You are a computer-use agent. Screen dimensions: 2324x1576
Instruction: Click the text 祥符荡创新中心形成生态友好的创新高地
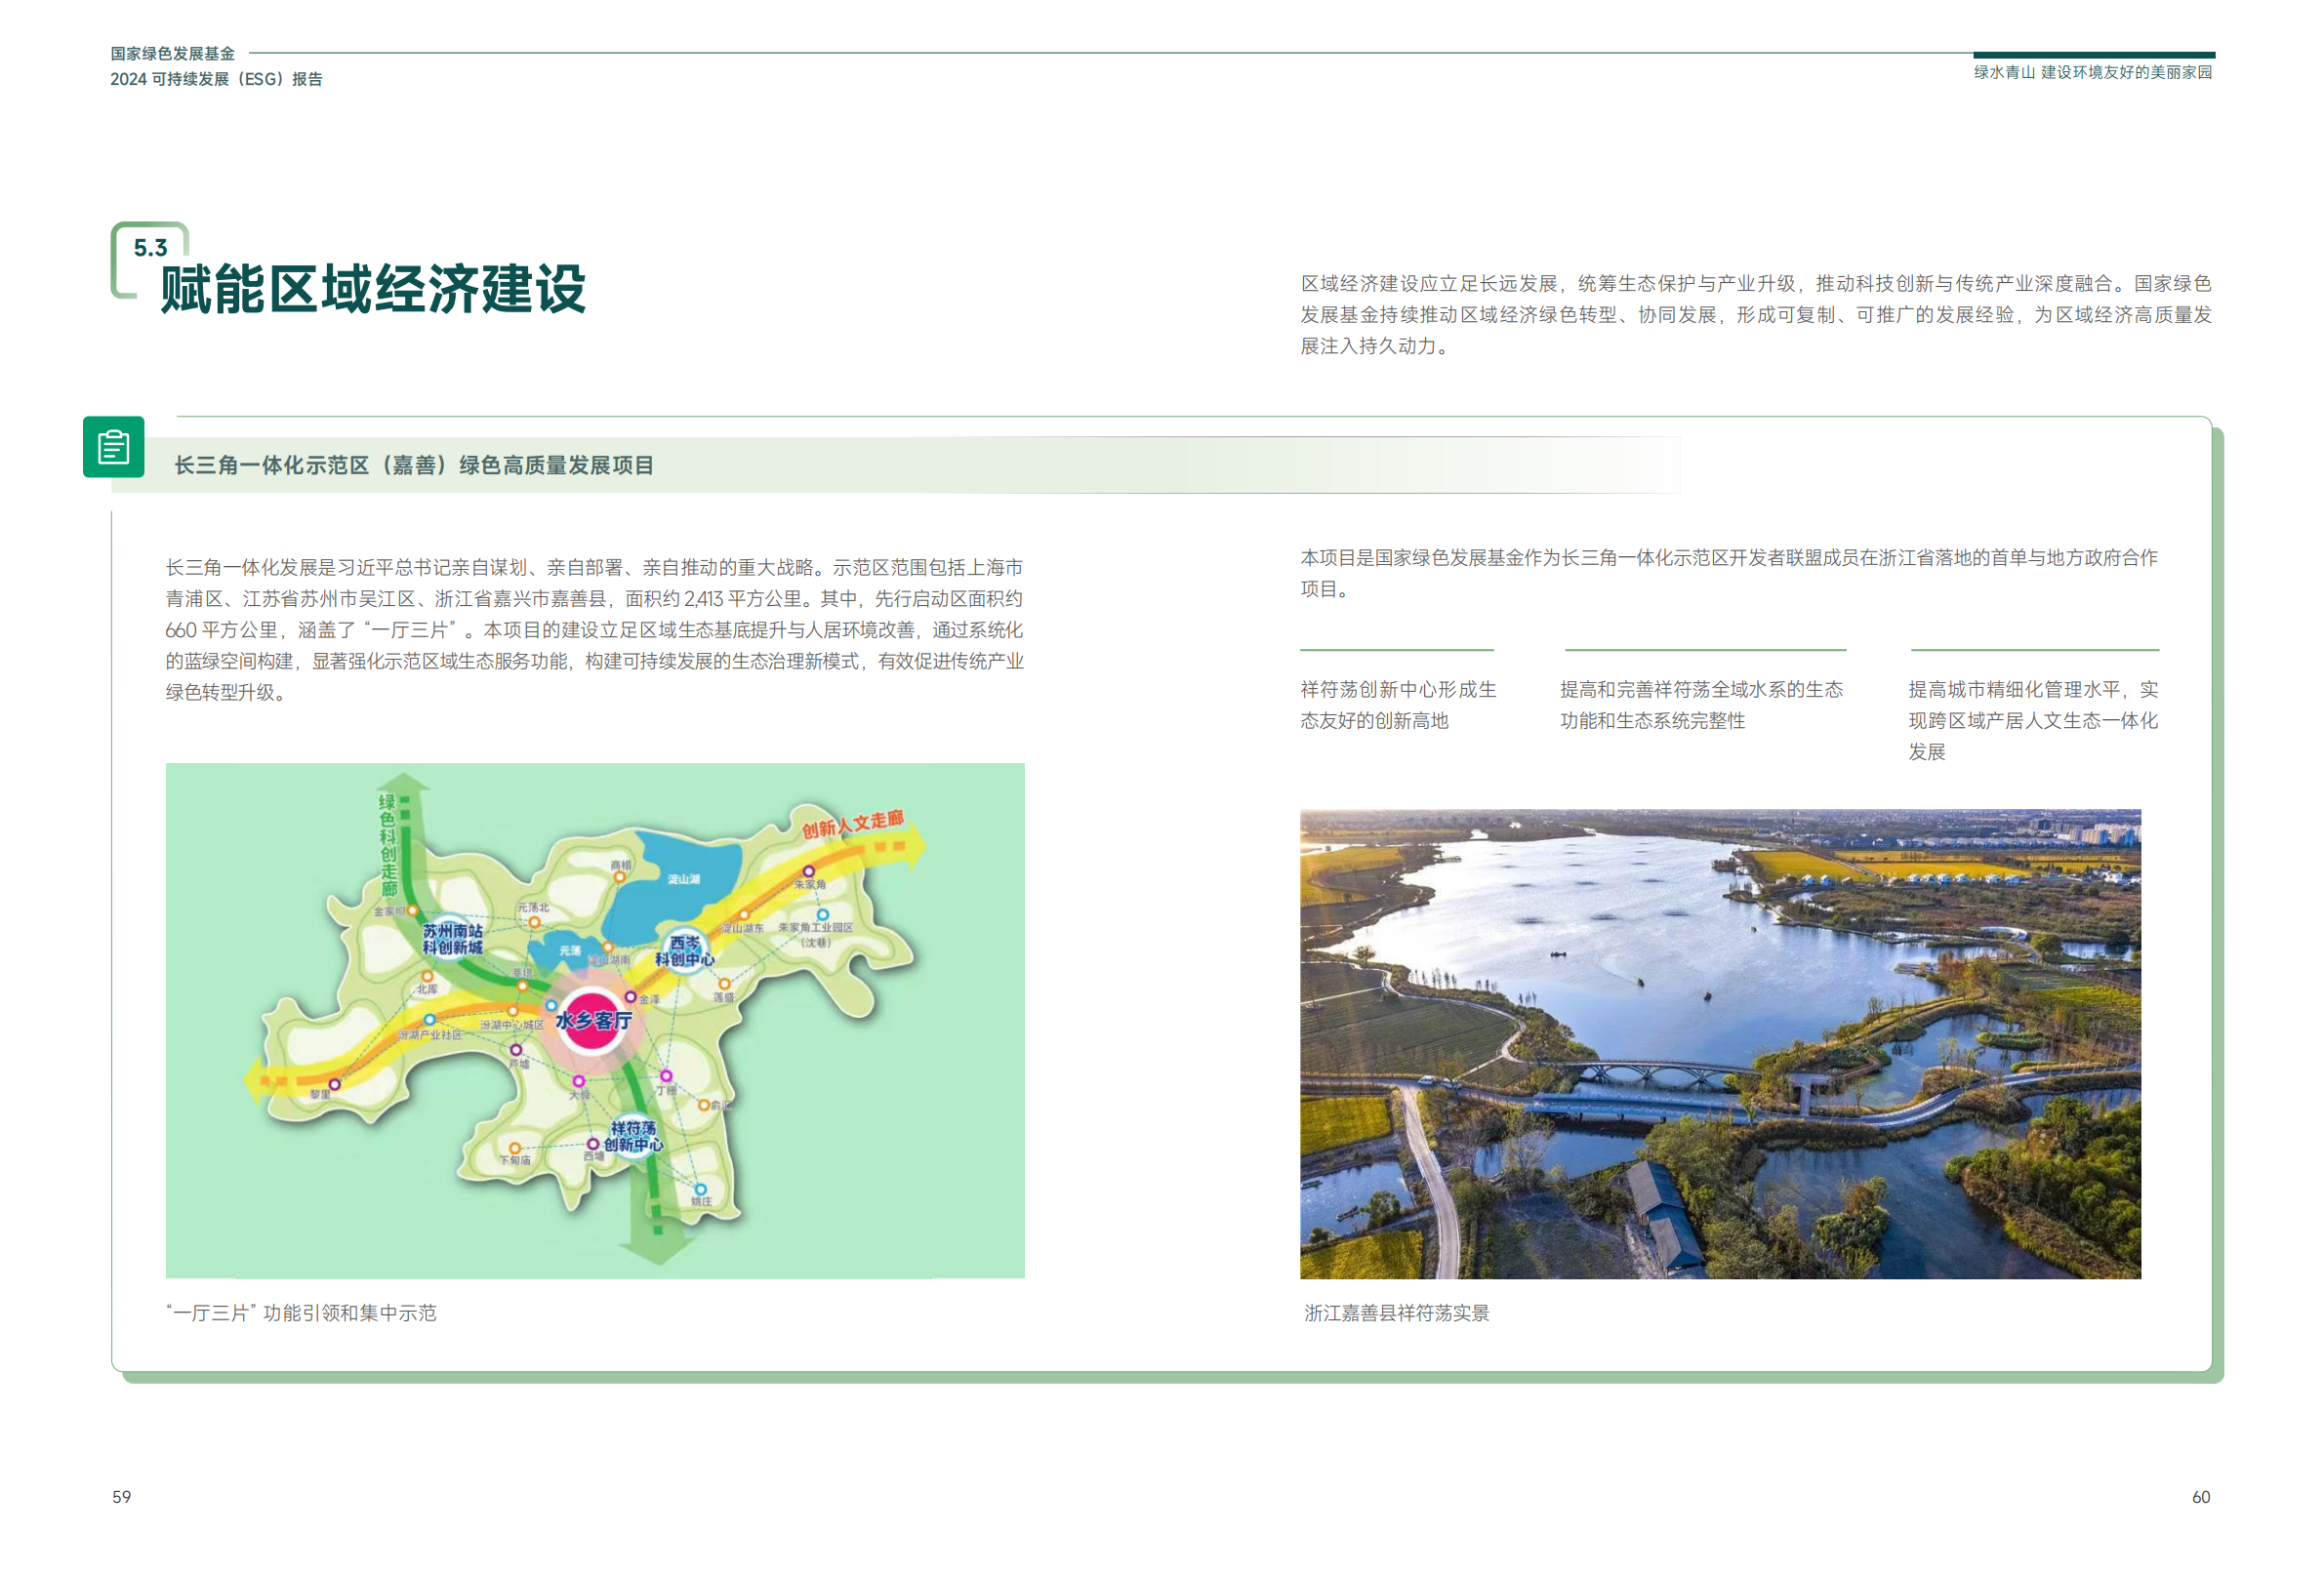click(1397, 704)
